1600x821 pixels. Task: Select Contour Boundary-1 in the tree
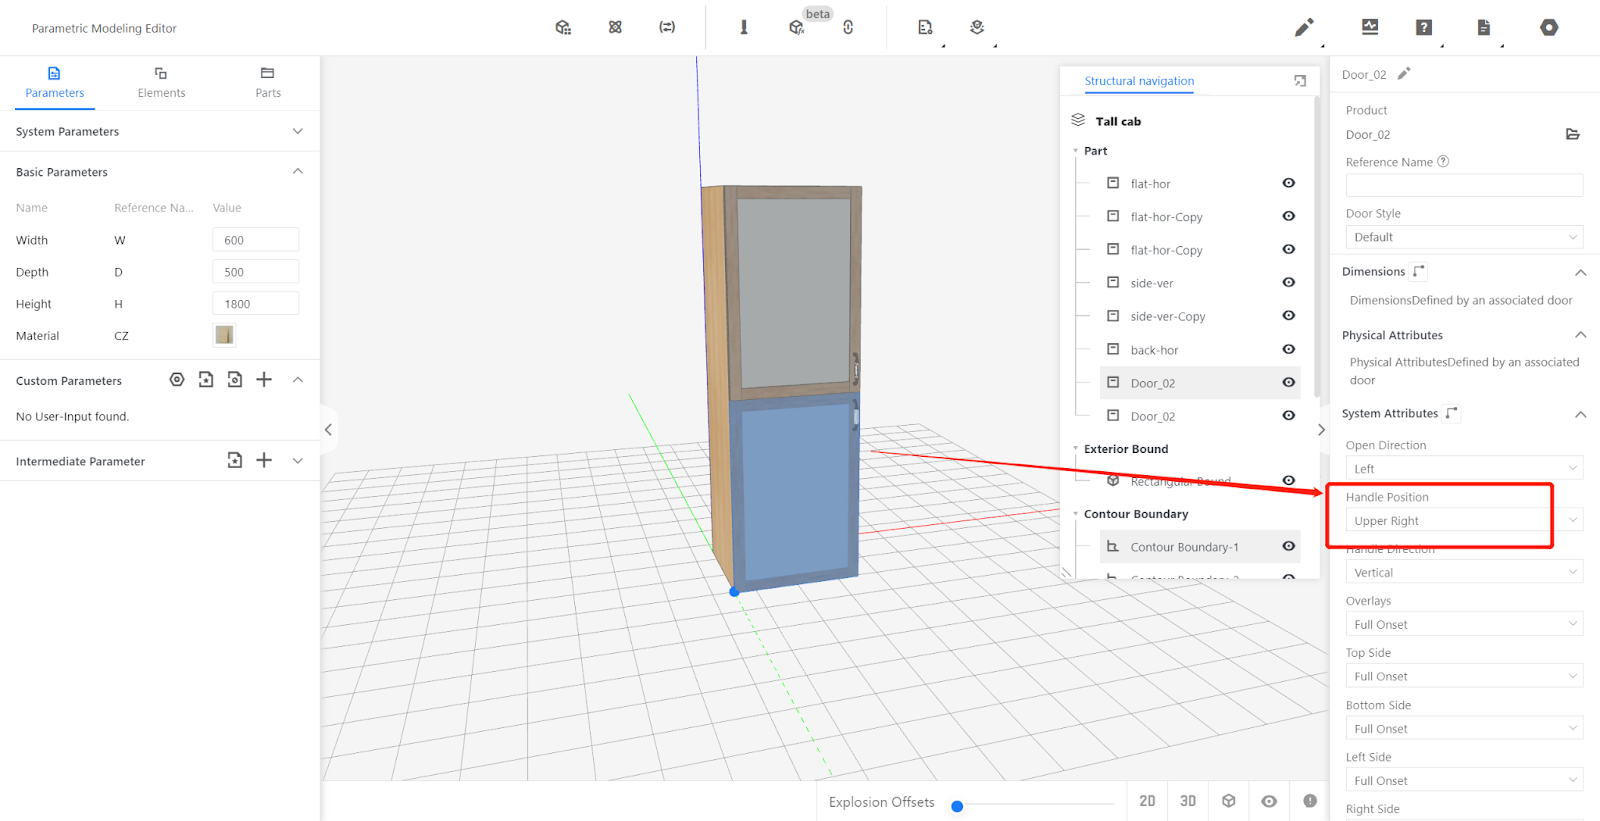(x=1184, y=547)
